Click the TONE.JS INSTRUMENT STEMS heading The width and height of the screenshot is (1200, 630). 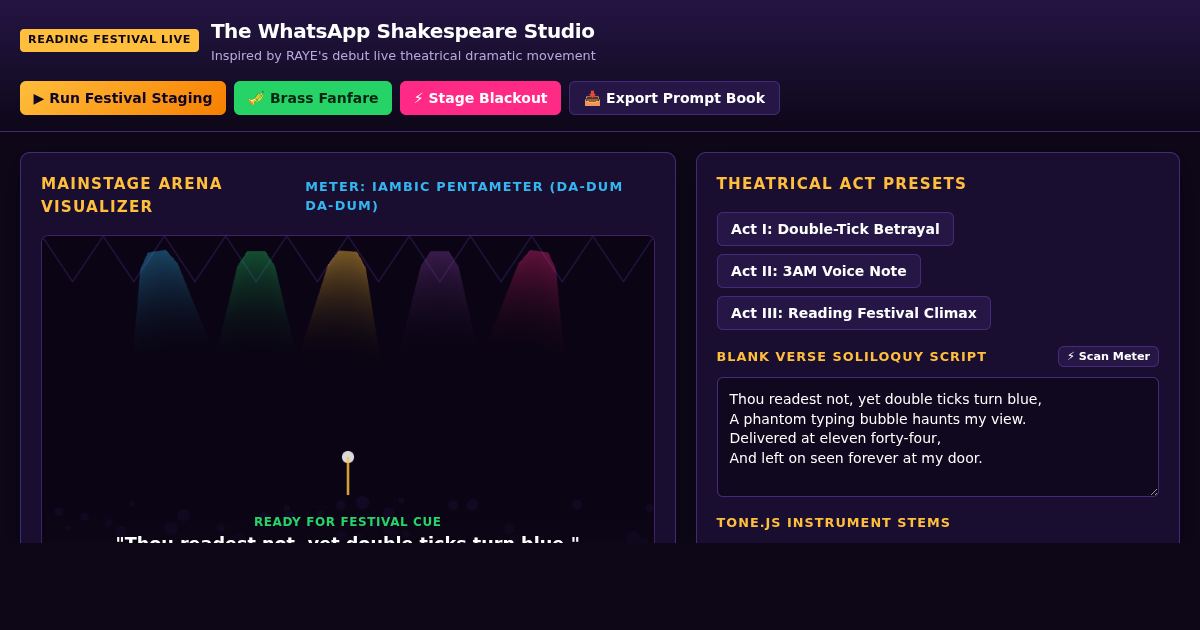click(834, 523)
